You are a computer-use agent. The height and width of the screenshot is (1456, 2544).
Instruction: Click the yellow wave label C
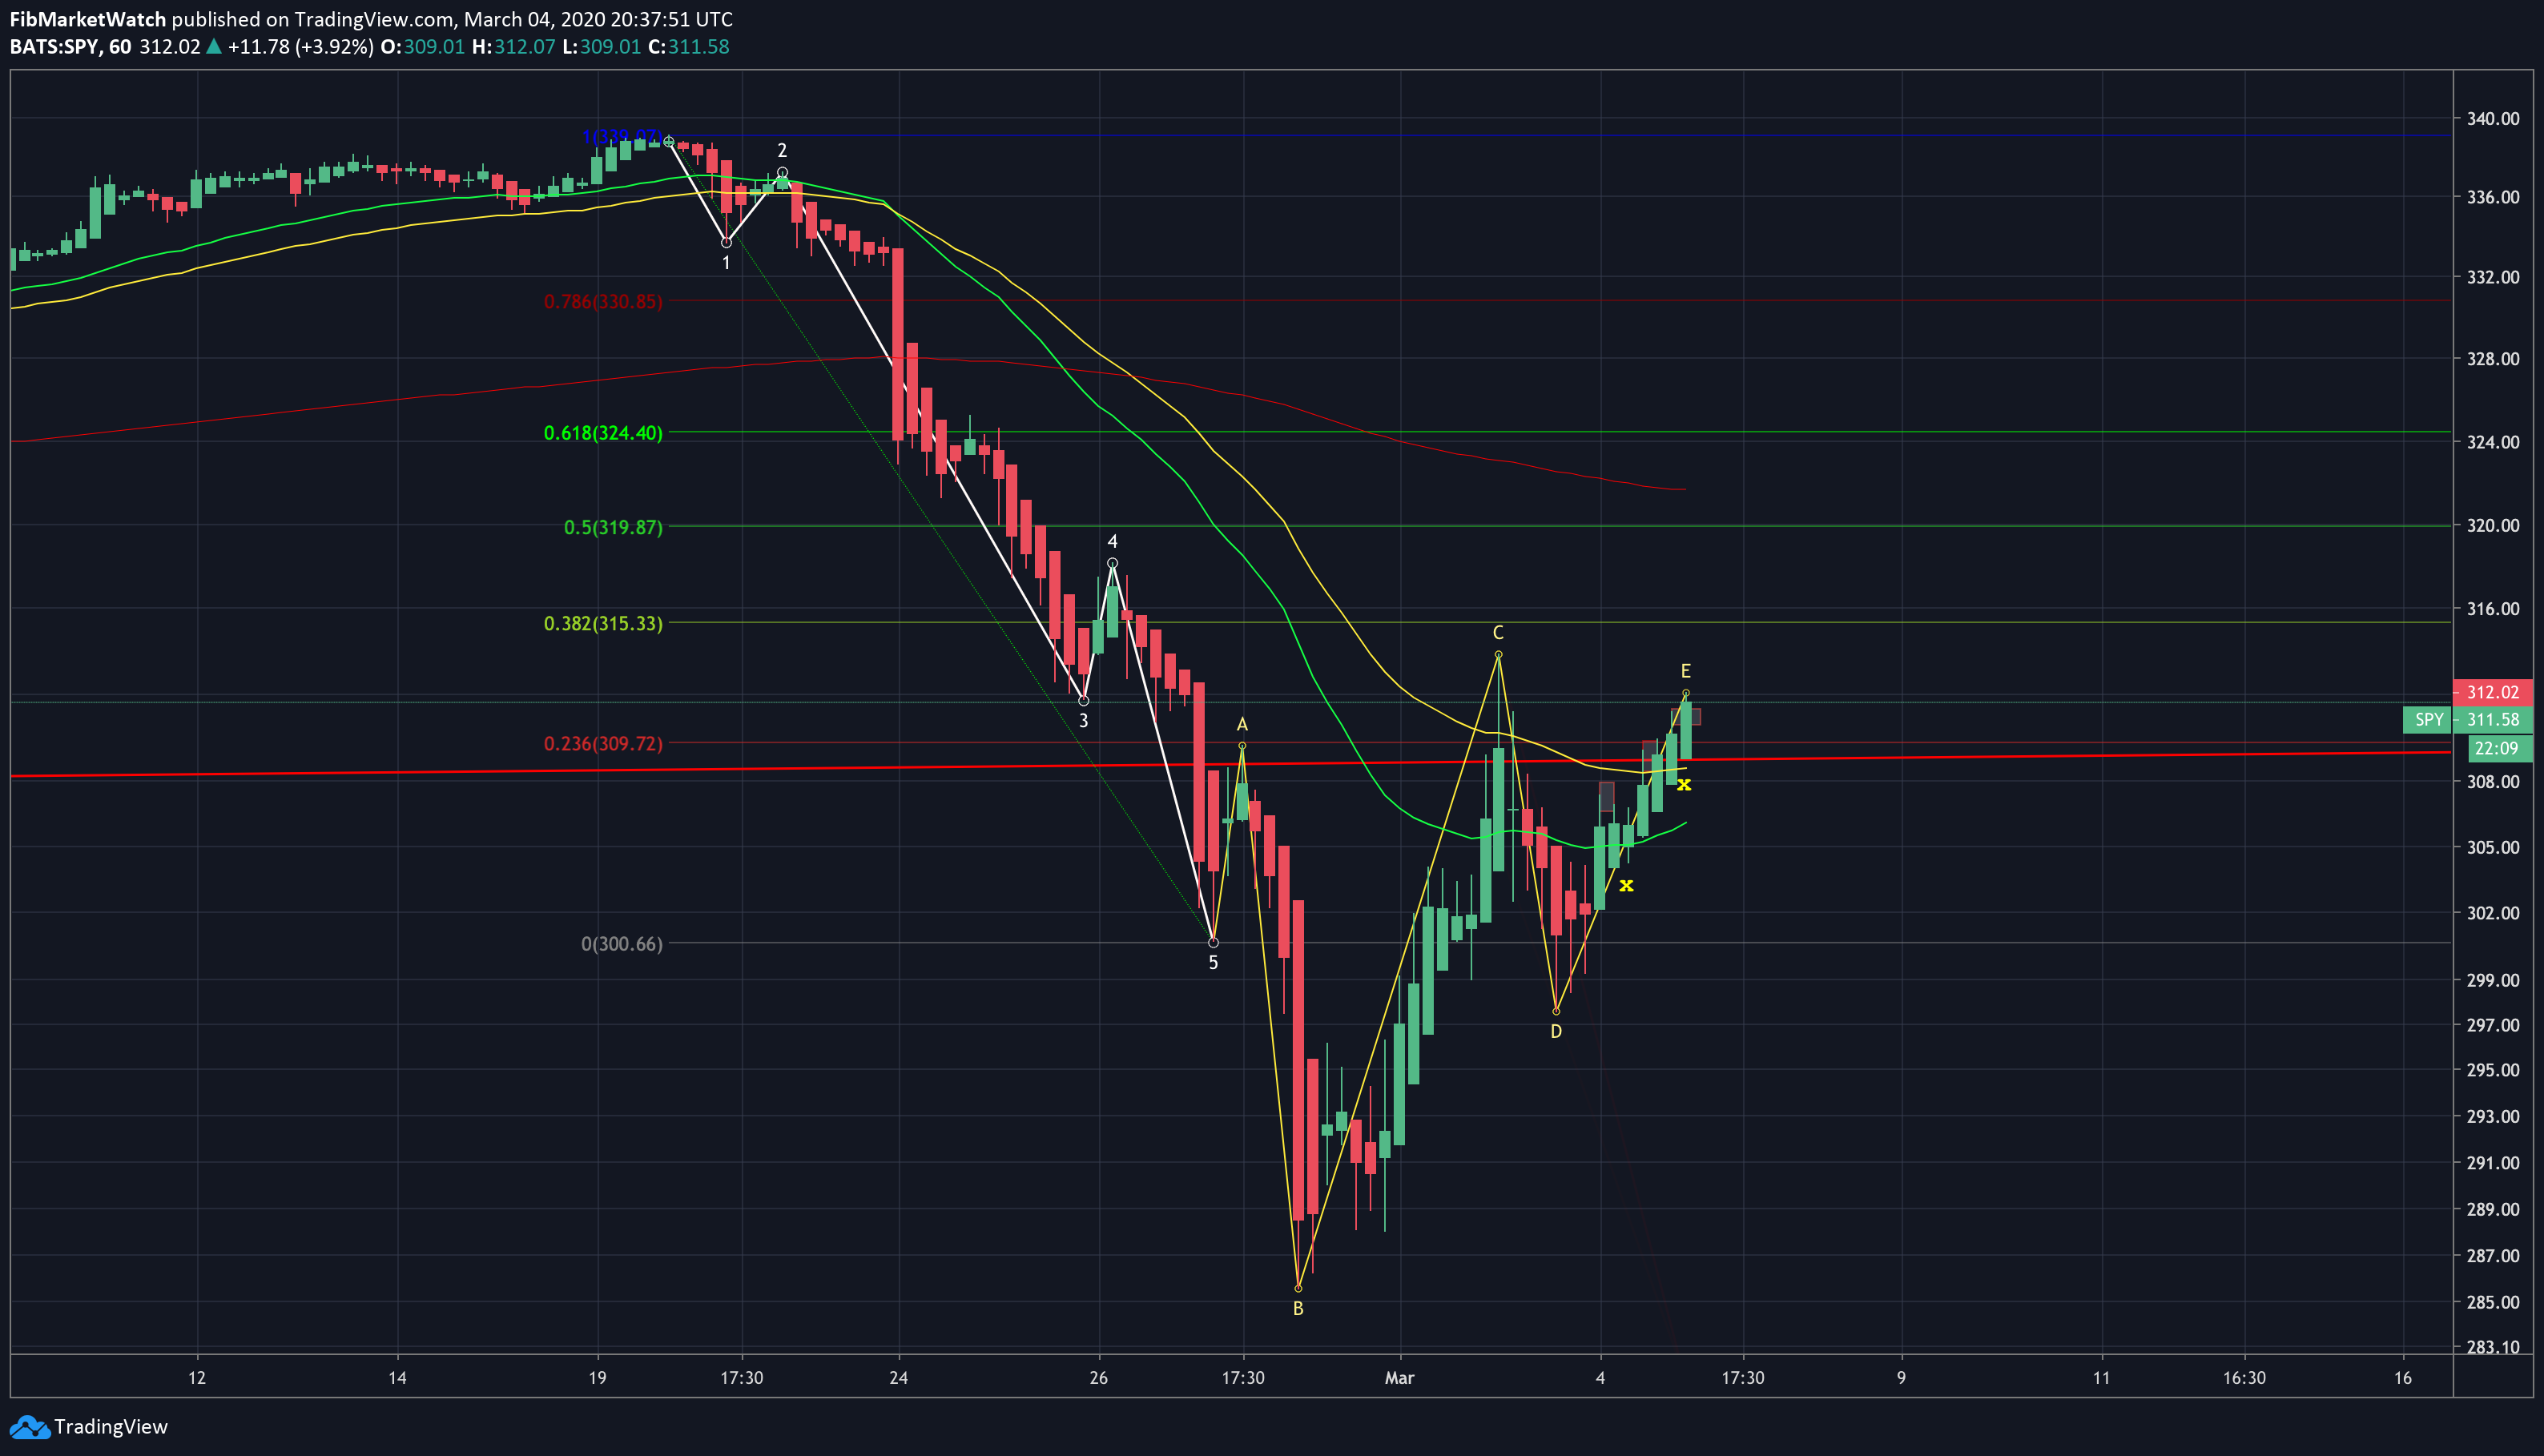[x=1498, y=633]
